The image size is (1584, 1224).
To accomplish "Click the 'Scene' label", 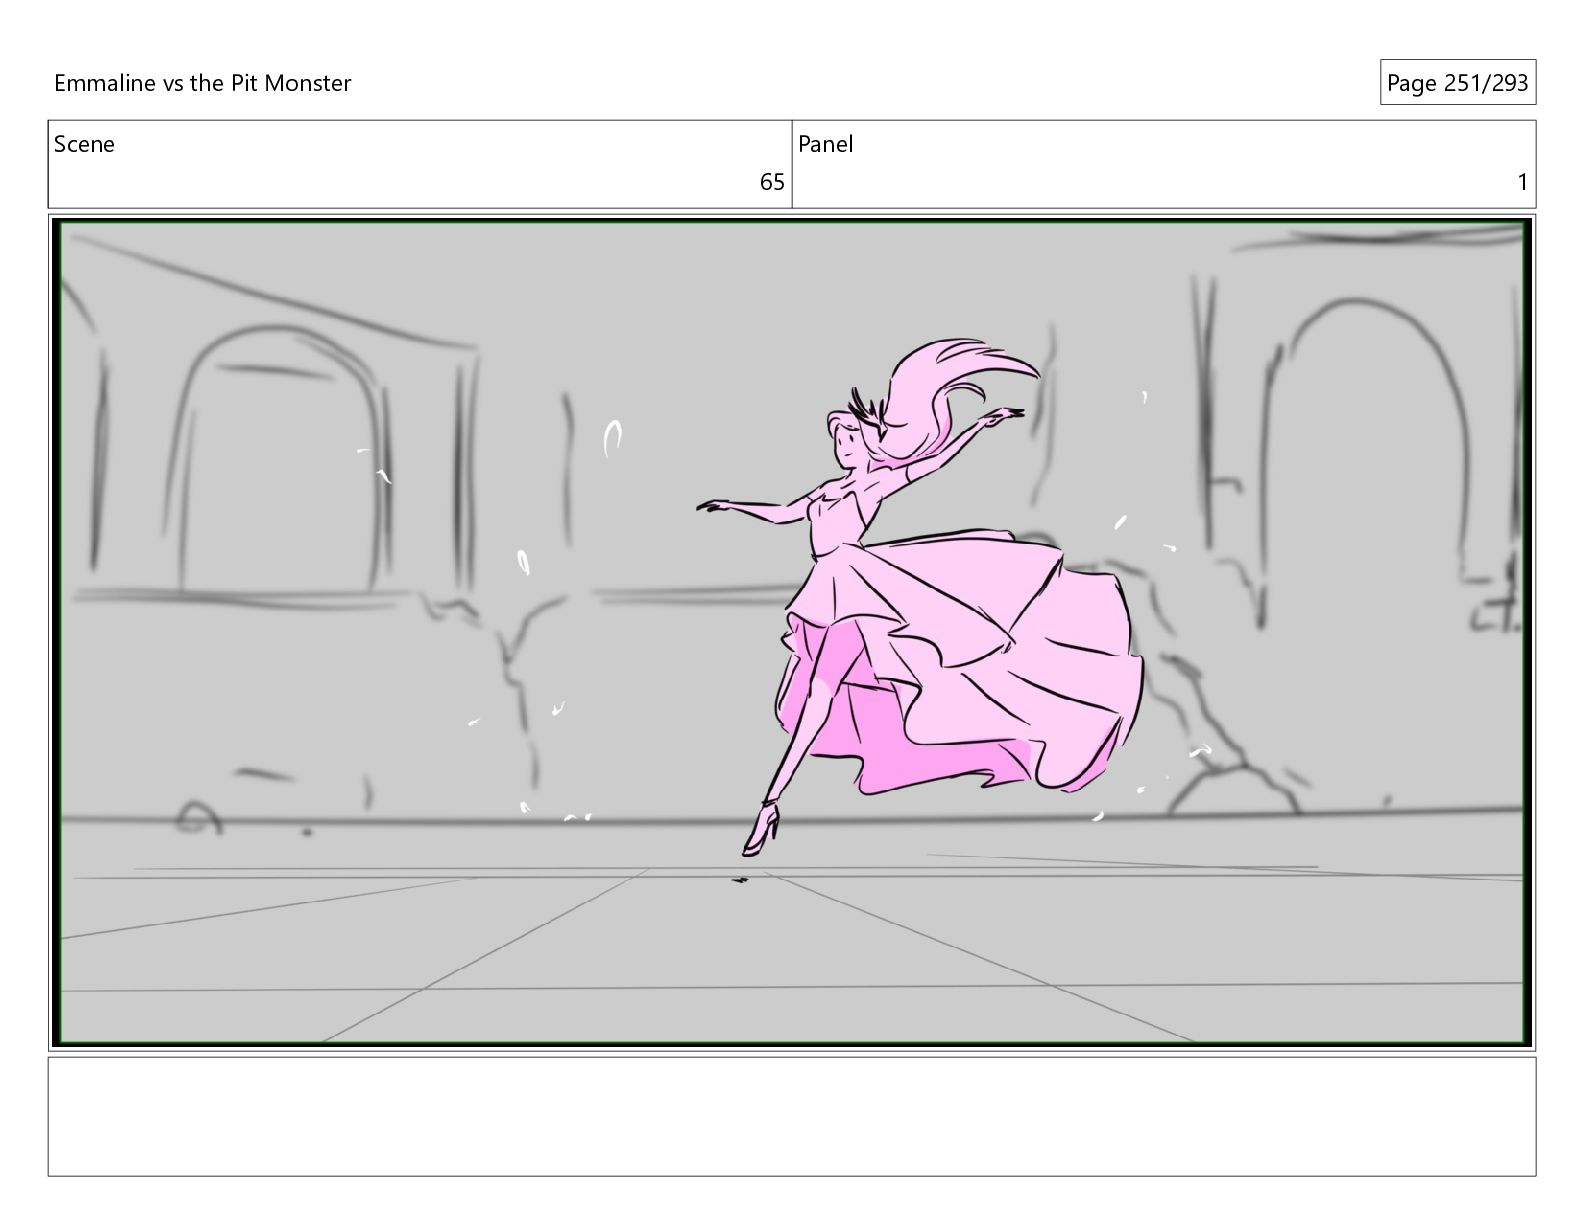I will point(84,144).
